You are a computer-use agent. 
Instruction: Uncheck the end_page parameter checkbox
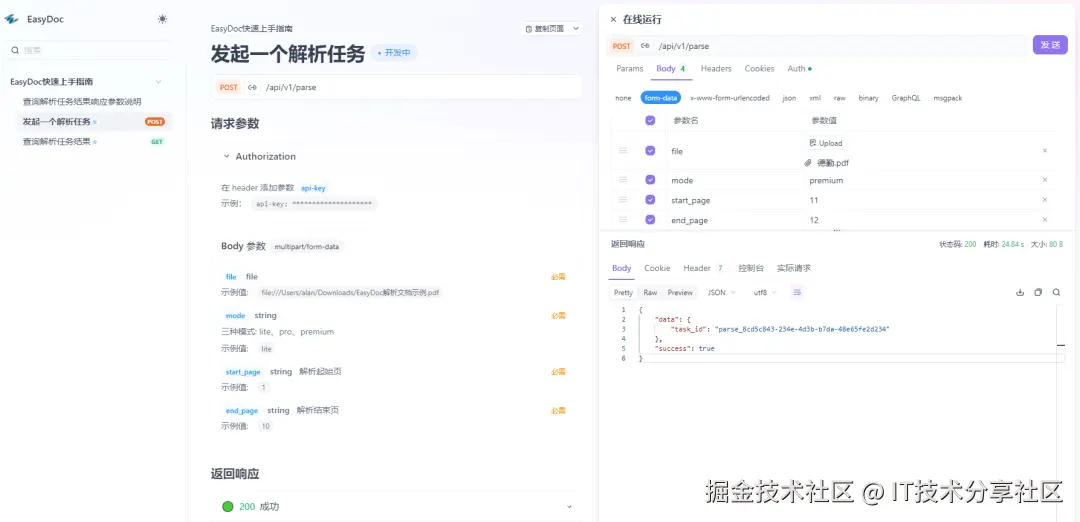point(650,220)
